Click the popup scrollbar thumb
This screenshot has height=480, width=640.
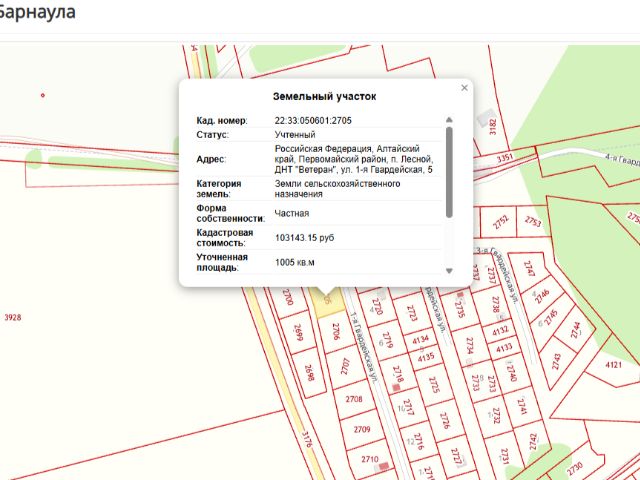pos(449,172)
